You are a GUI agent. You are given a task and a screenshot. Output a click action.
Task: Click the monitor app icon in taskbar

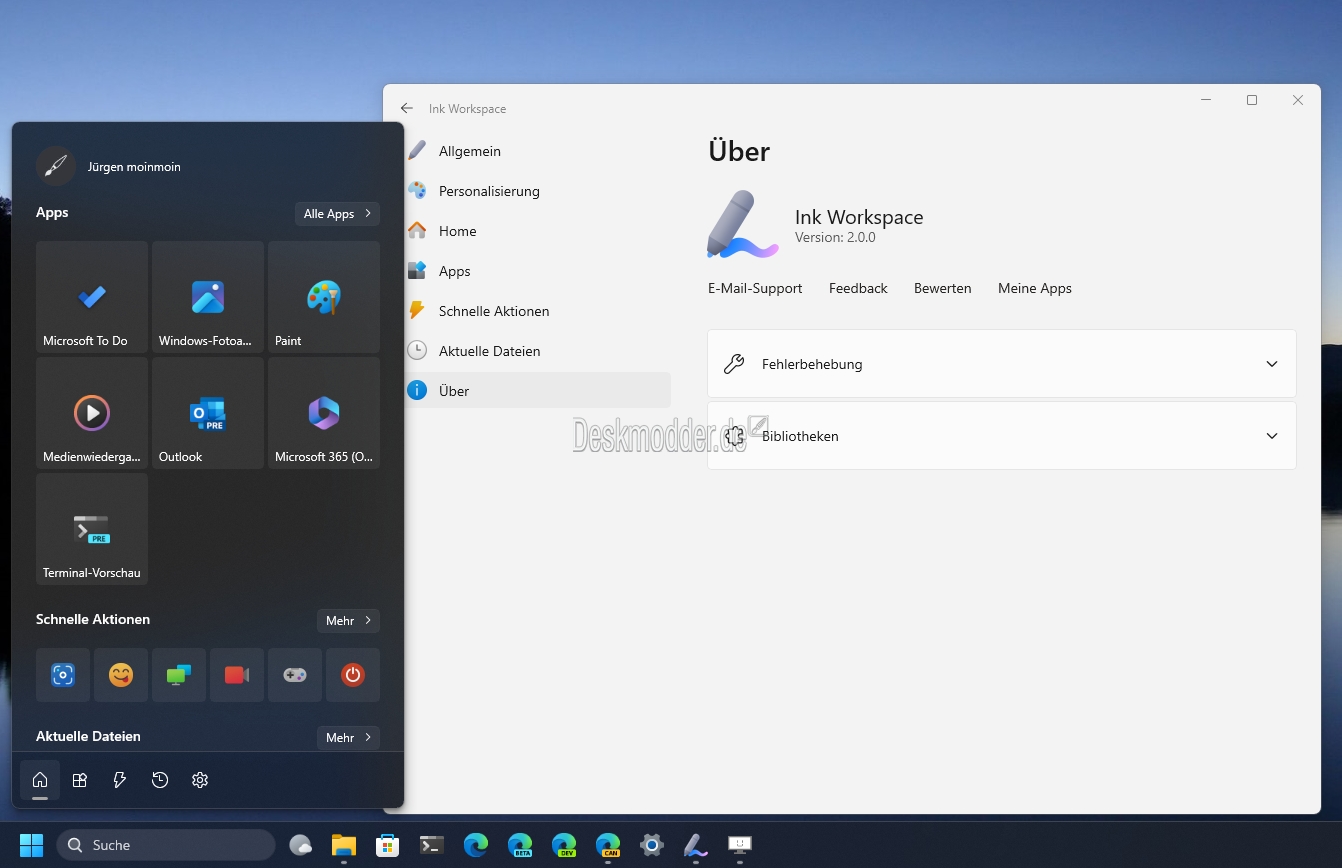pos(740,845)
